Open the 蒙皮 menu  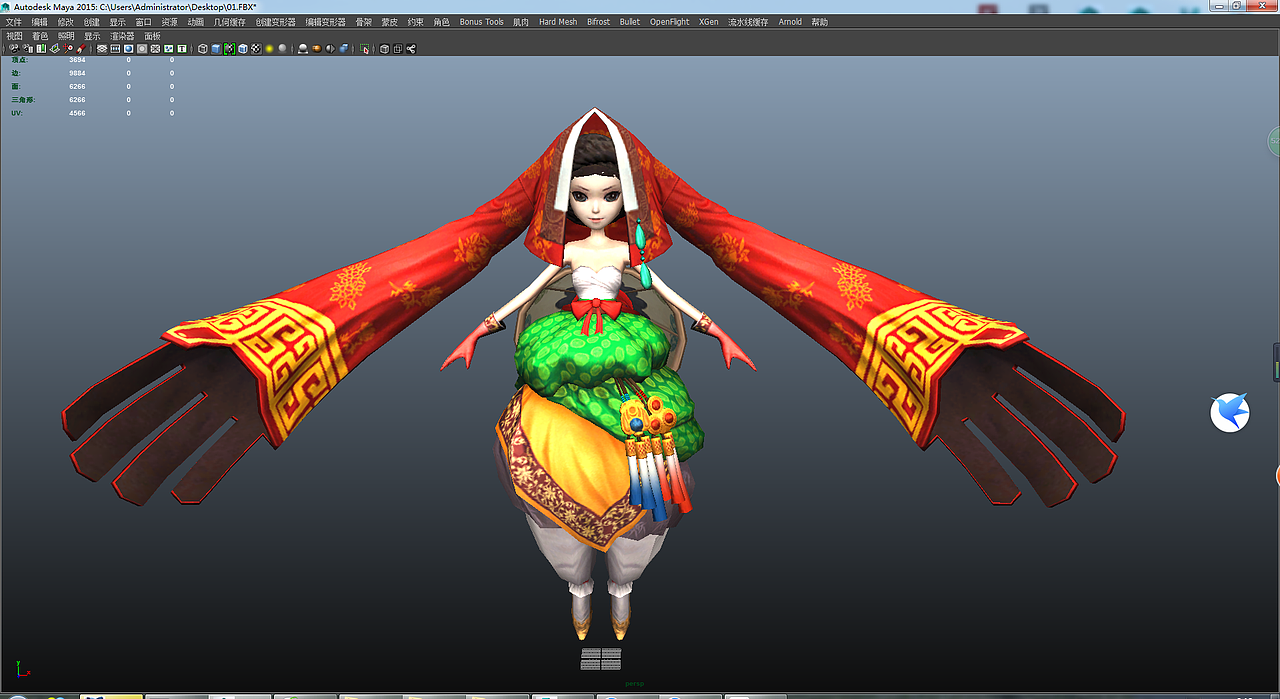(390, 22)
